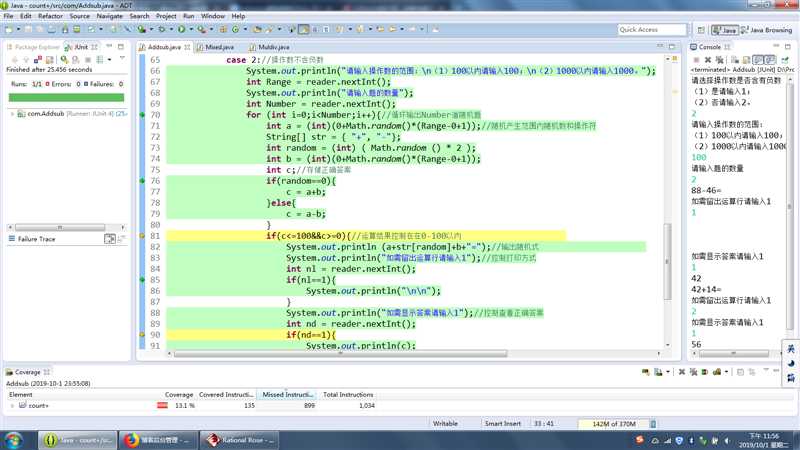Open the Window menu
This screenshot has width=800, height=450.
(x=213, y=16)
